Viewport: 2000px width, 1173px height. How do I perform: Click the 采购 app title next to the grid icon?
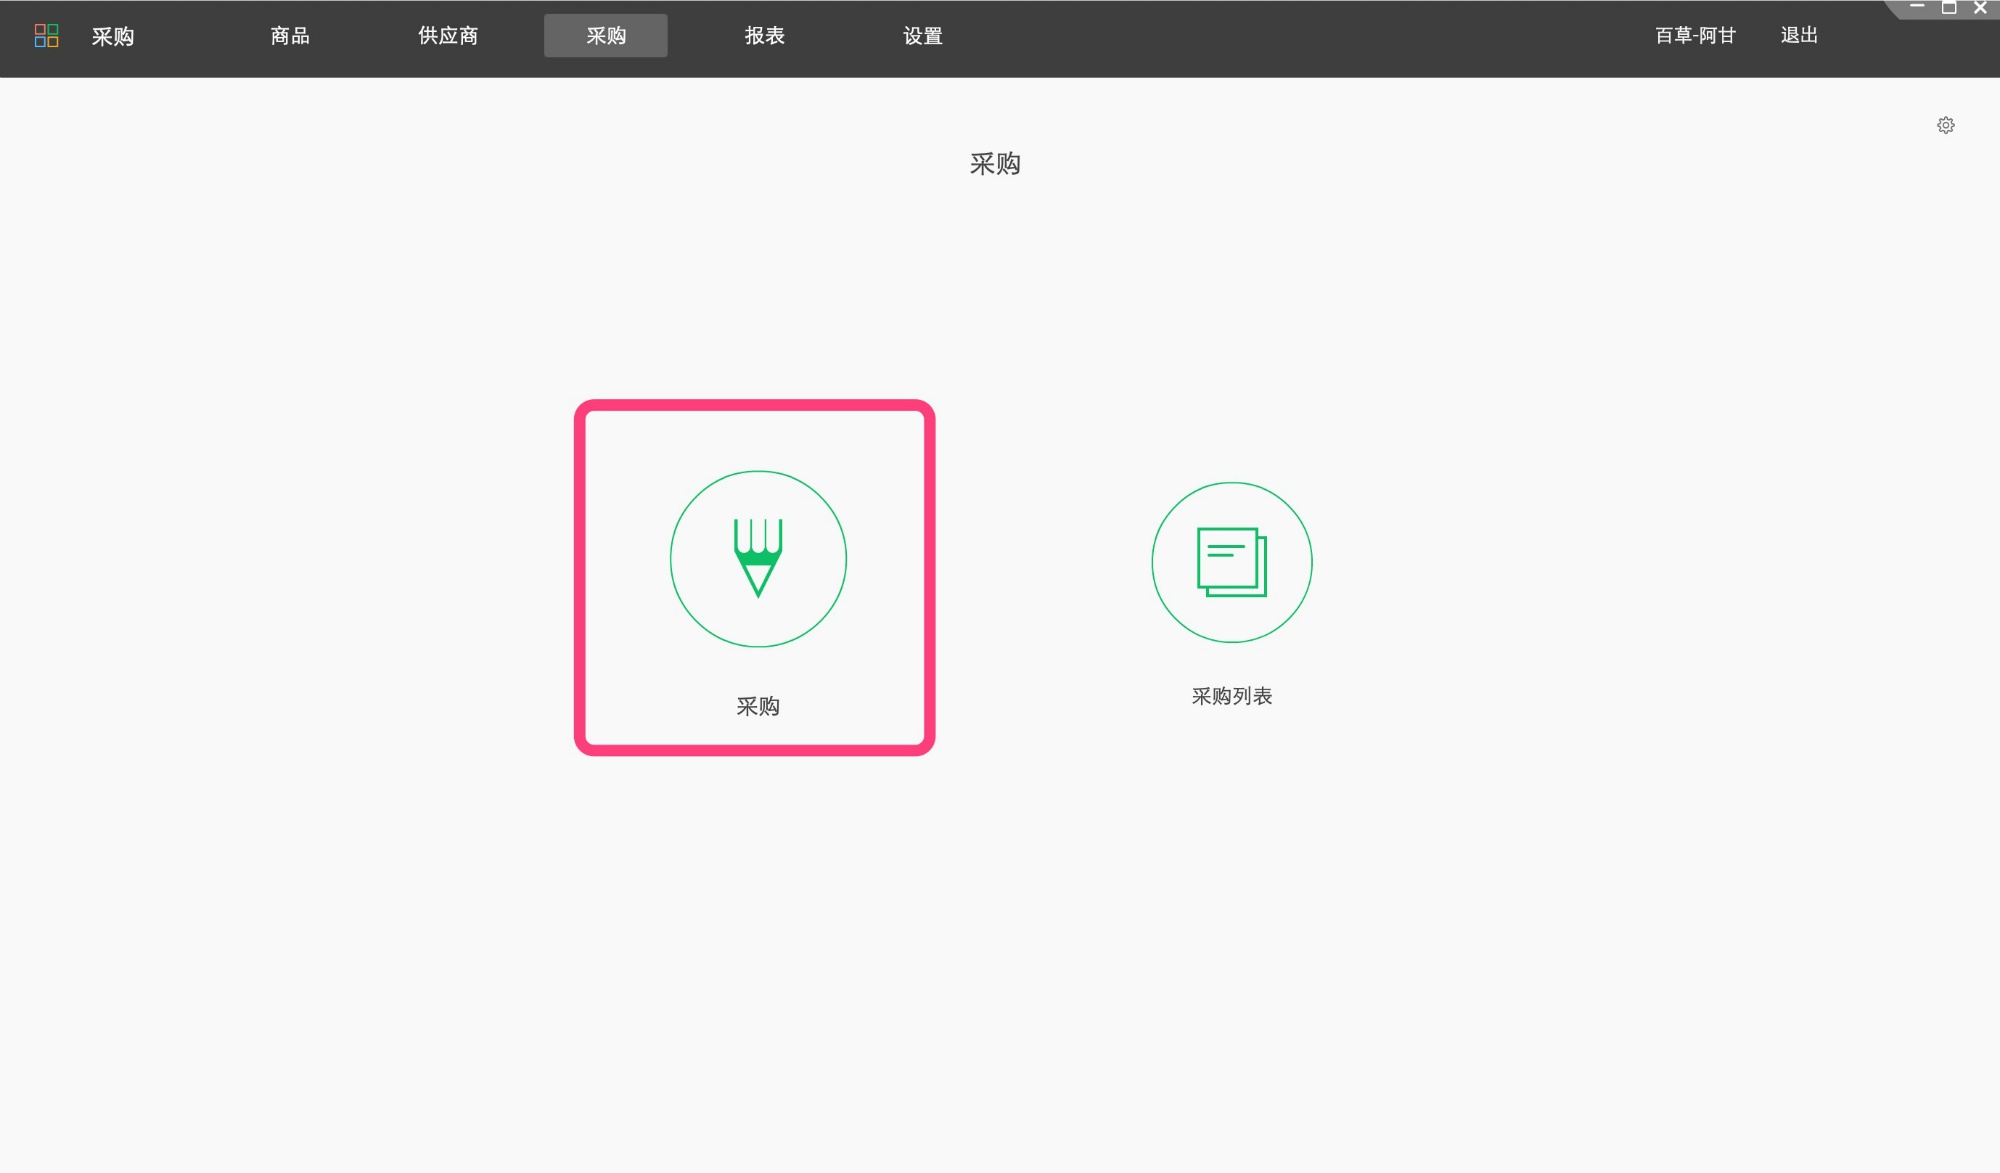(113, 37)
